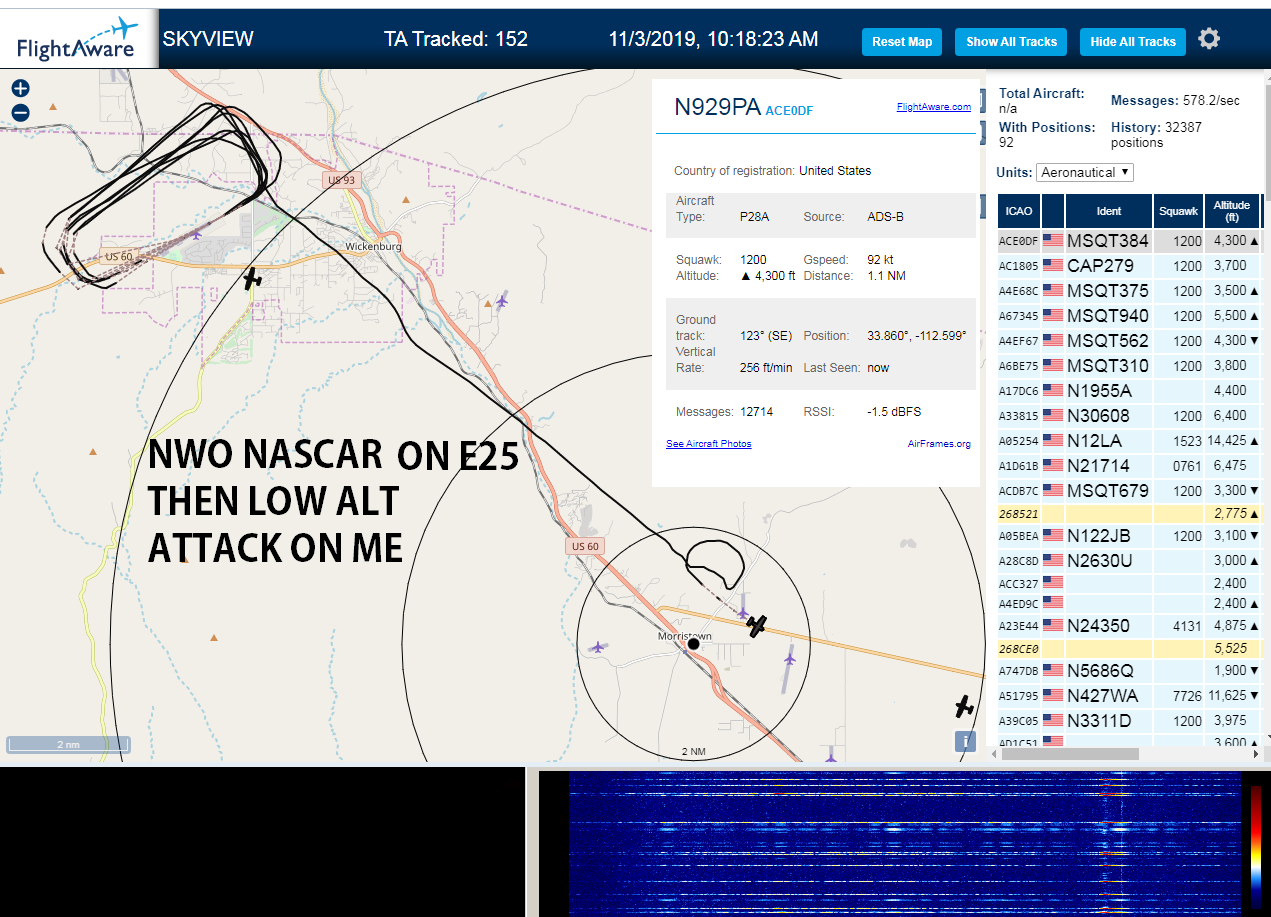
Task: Select the N122JB aircraft row
Action: coord(1130,536)
